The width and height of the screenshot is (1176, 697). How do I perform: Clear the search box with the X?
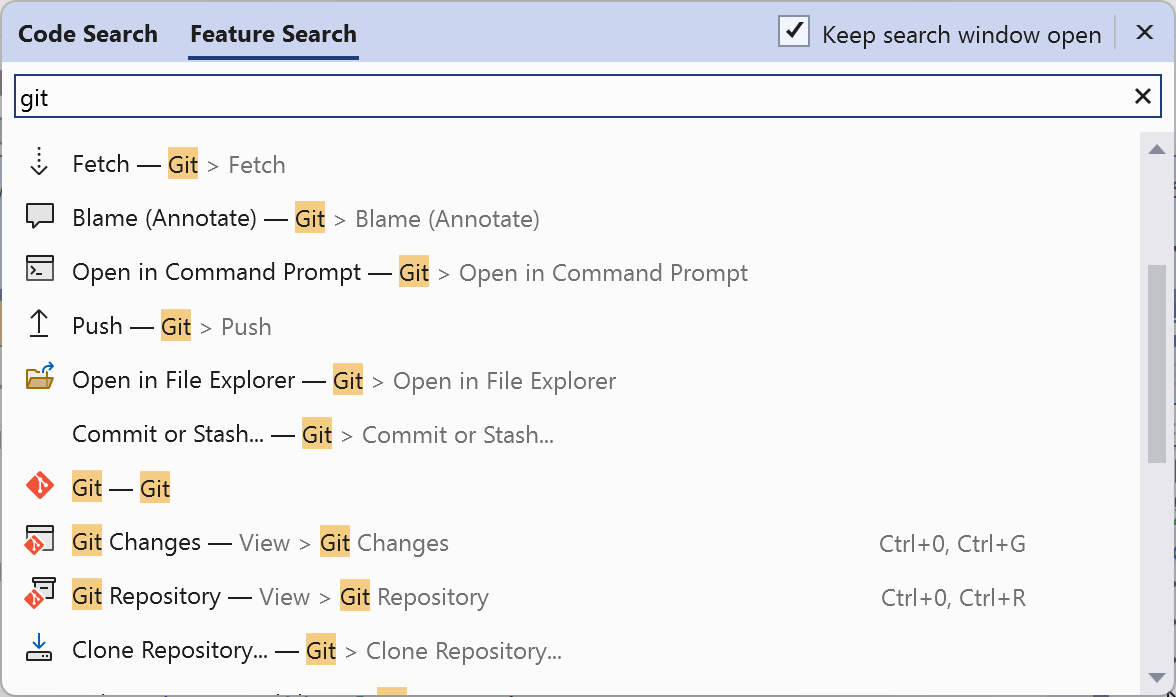1142,96
